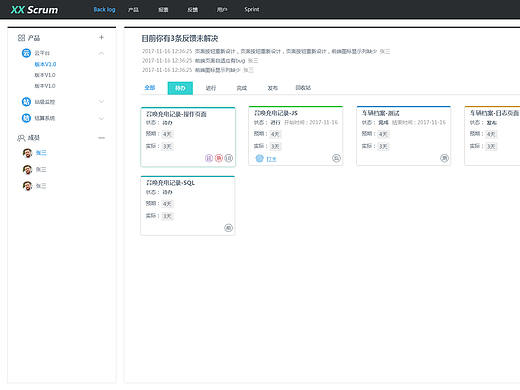
Task: Switch to the teal 待办 tab
Action: (x=180, y=88)
